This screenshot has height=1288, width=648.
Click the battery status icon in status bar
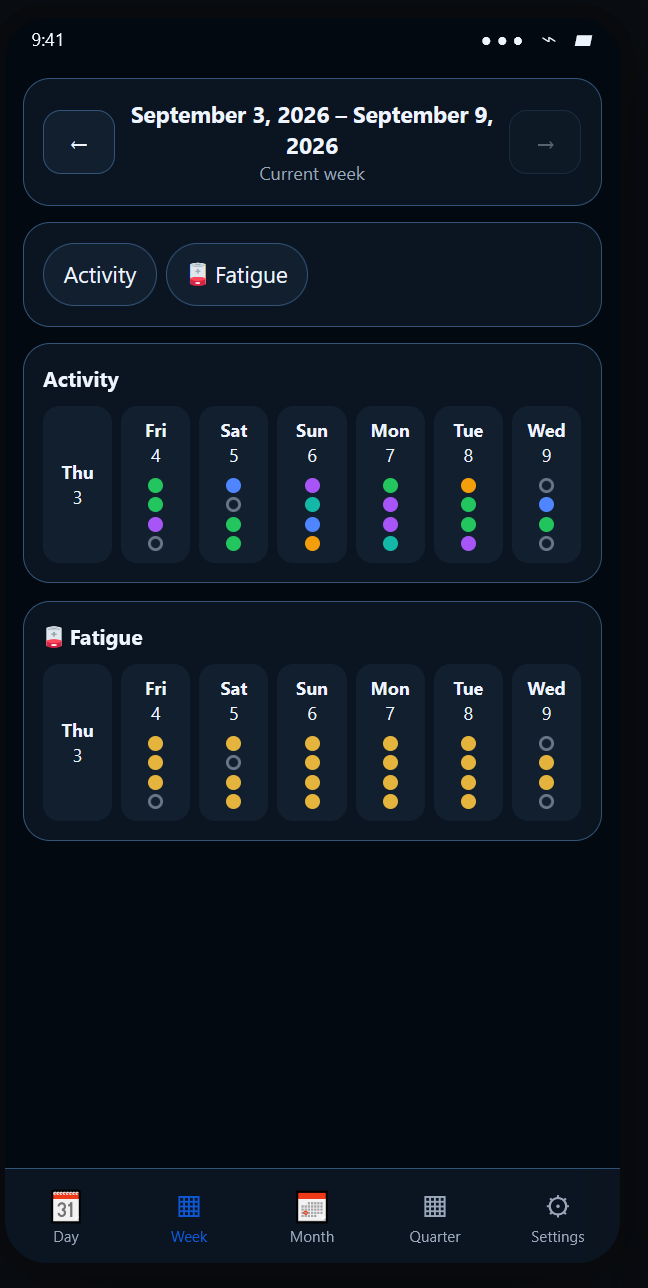tap(583, 41)
